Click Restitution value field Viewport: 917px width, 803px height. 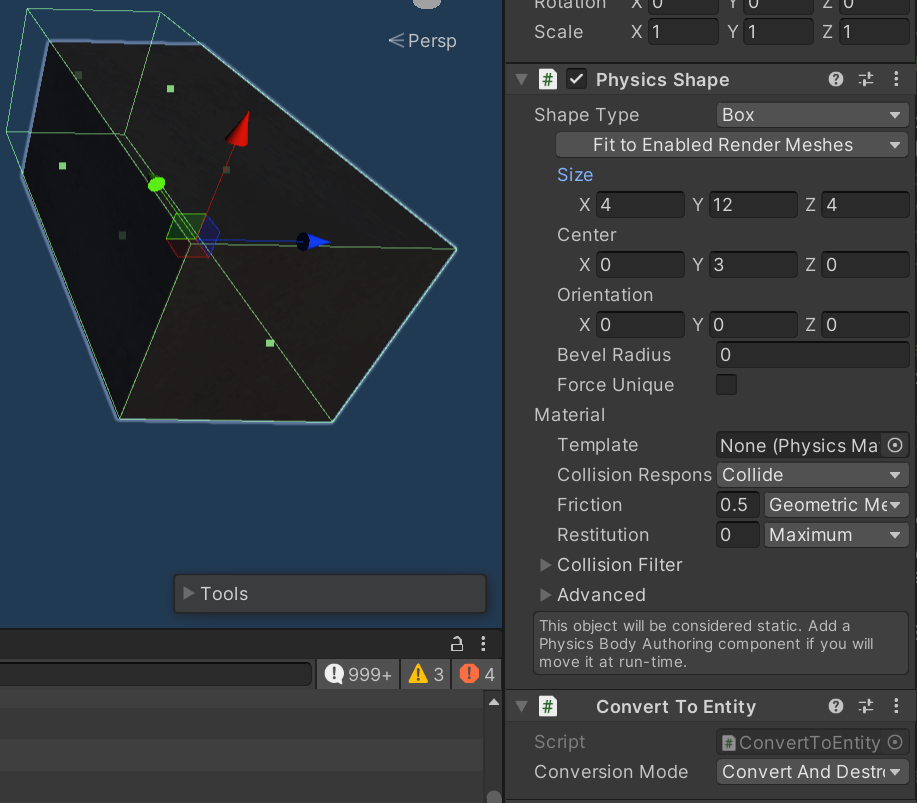click(x=738, y=535)
